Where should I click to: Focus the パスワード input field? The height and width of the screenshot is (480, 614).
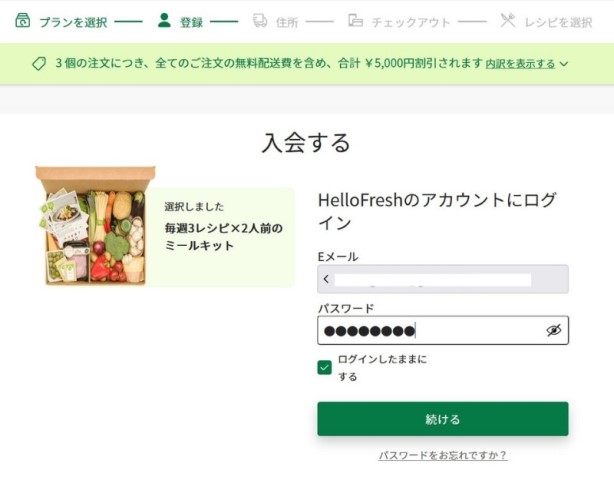click(x=443, y=330)
